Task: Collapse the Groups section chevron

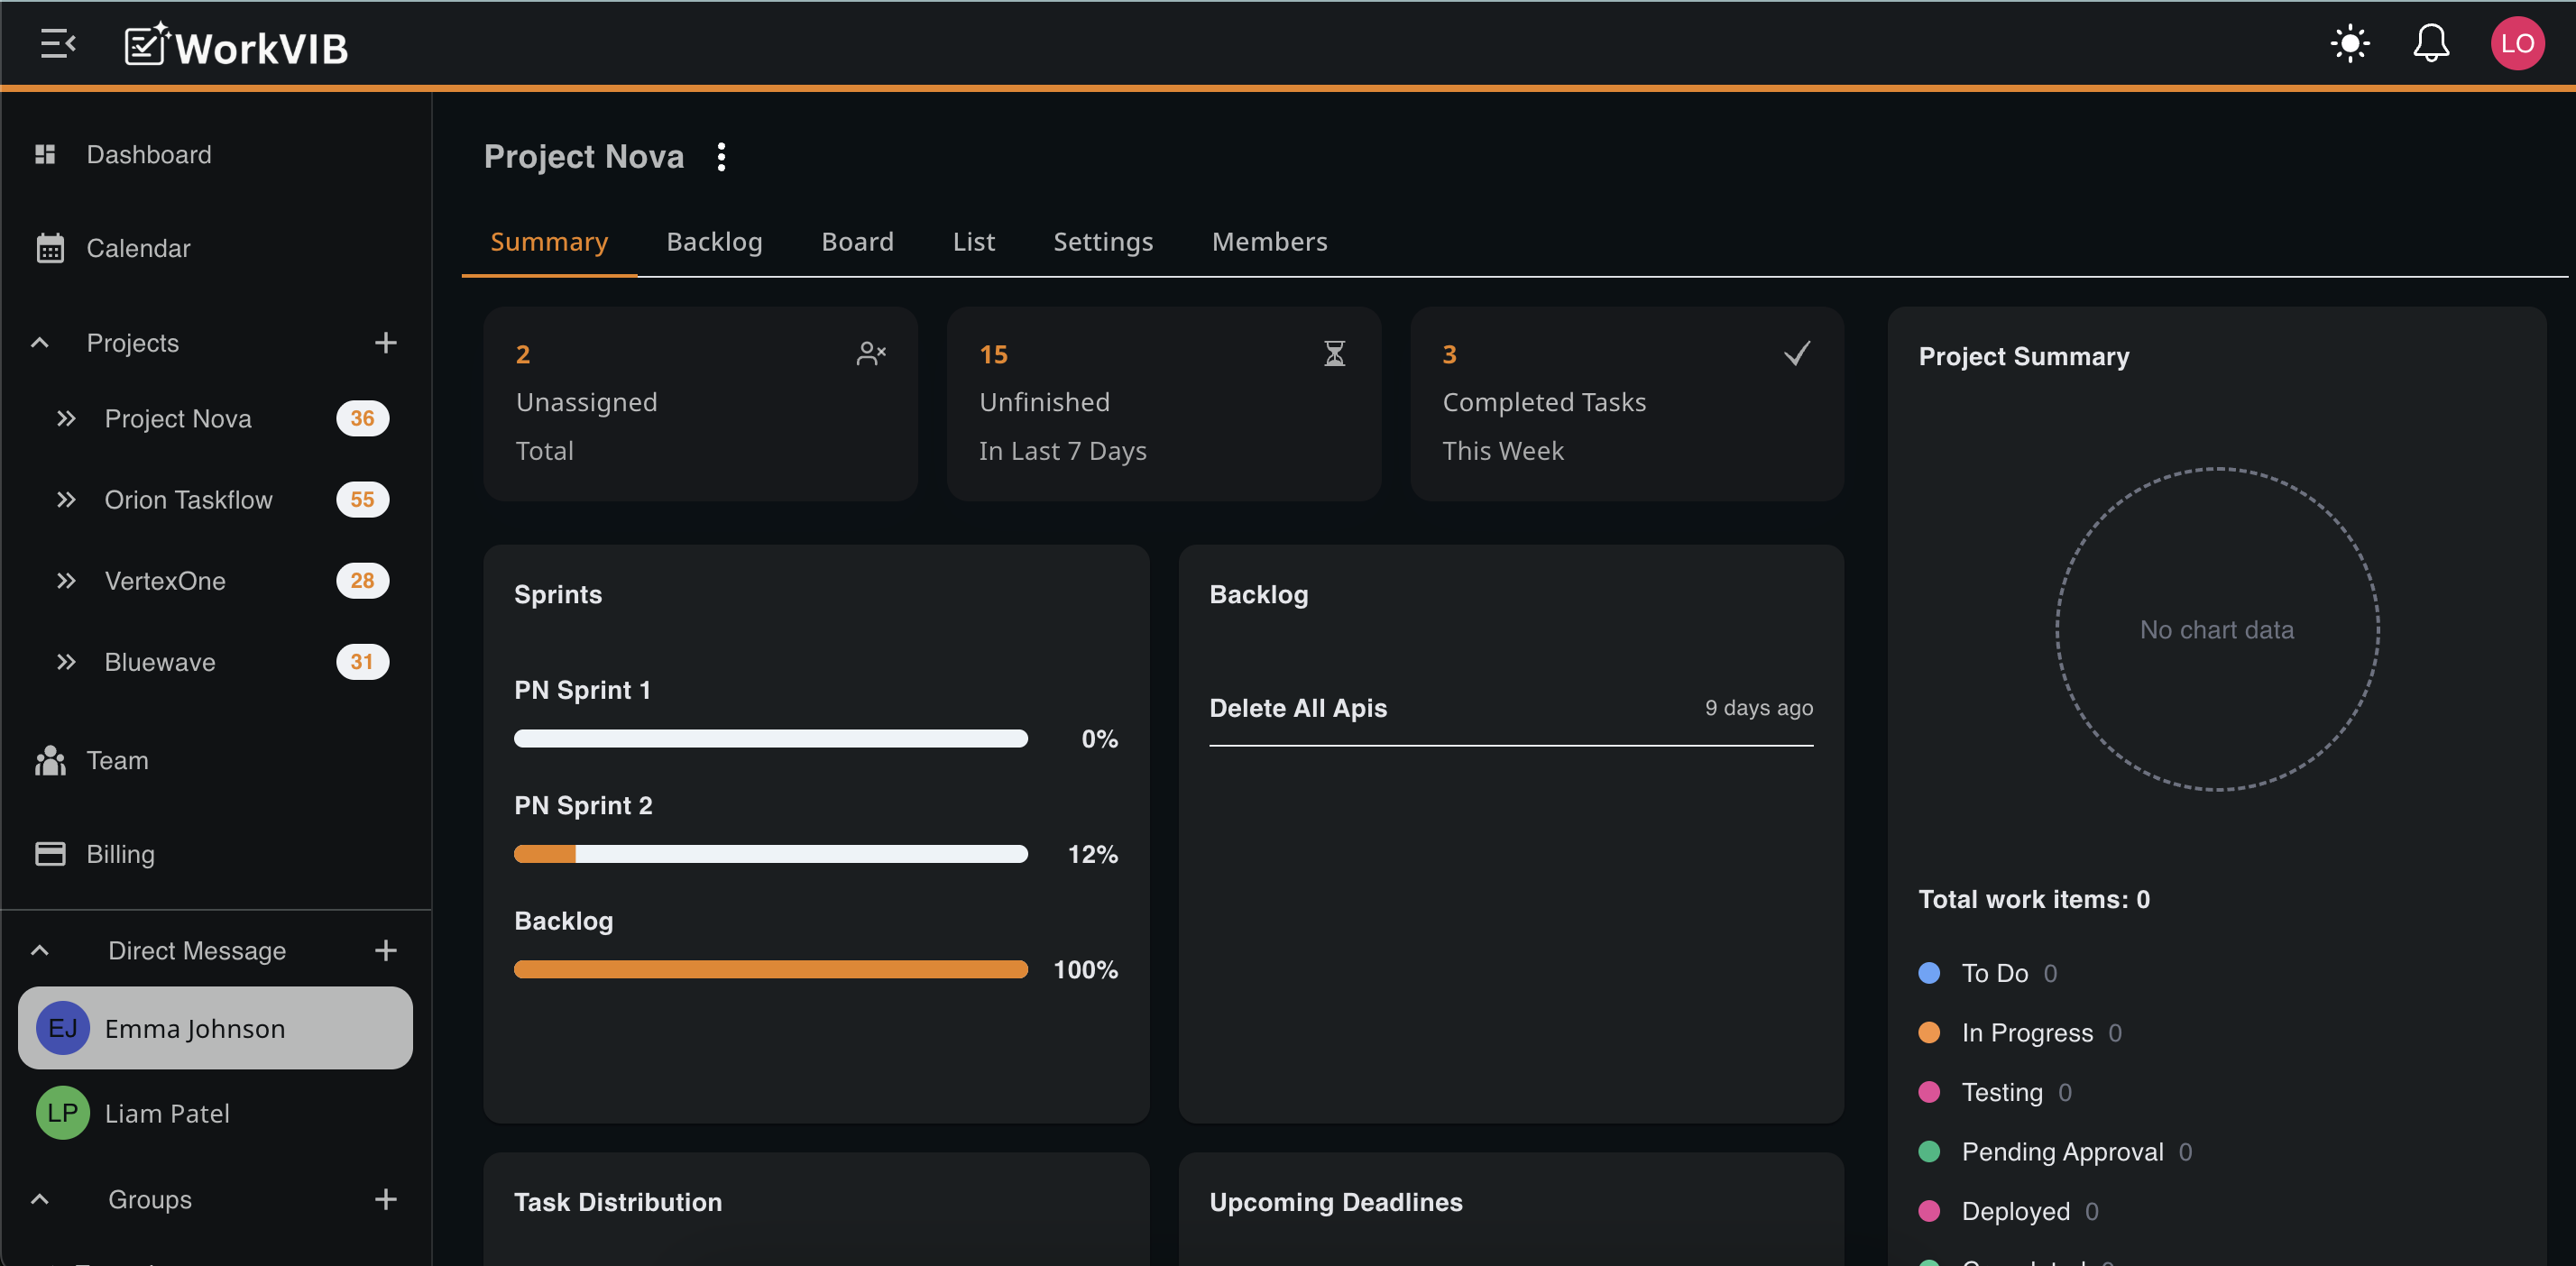Action: click(x=40, y=1199)
